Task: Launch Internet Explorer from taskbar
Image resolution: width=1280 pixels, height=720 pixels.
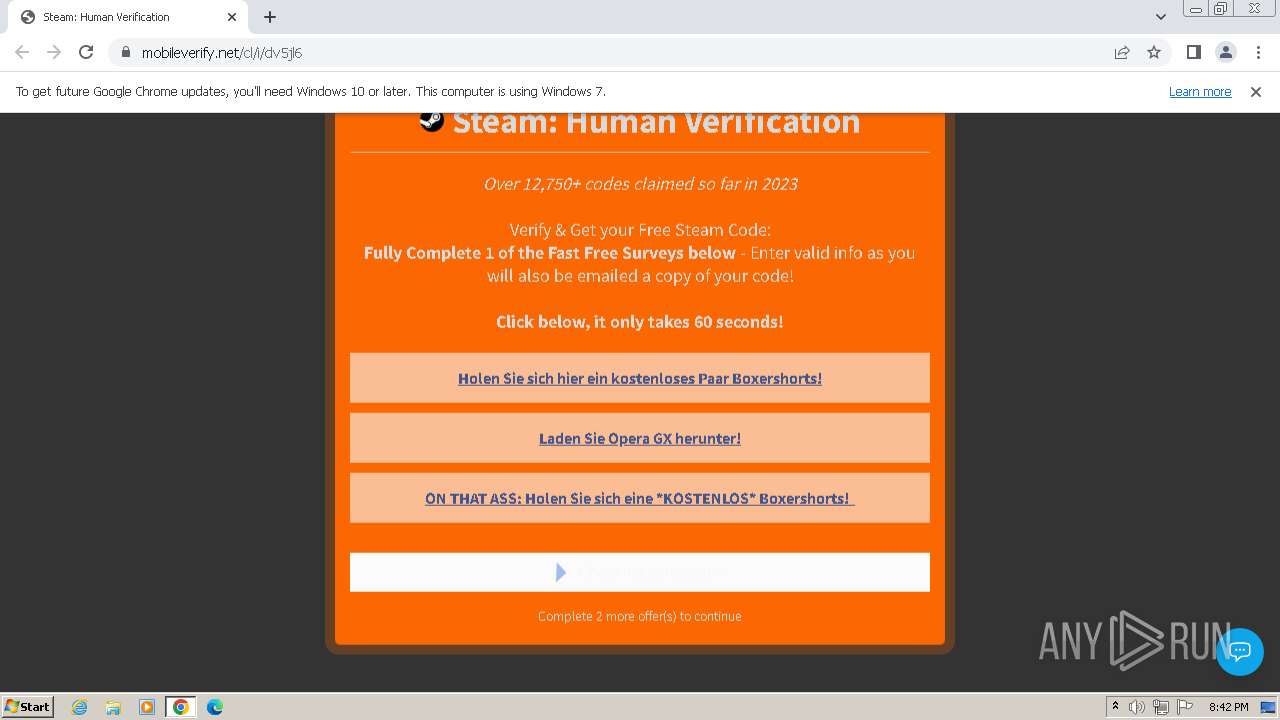Action: pyautogui.click(x=79, y=707)
